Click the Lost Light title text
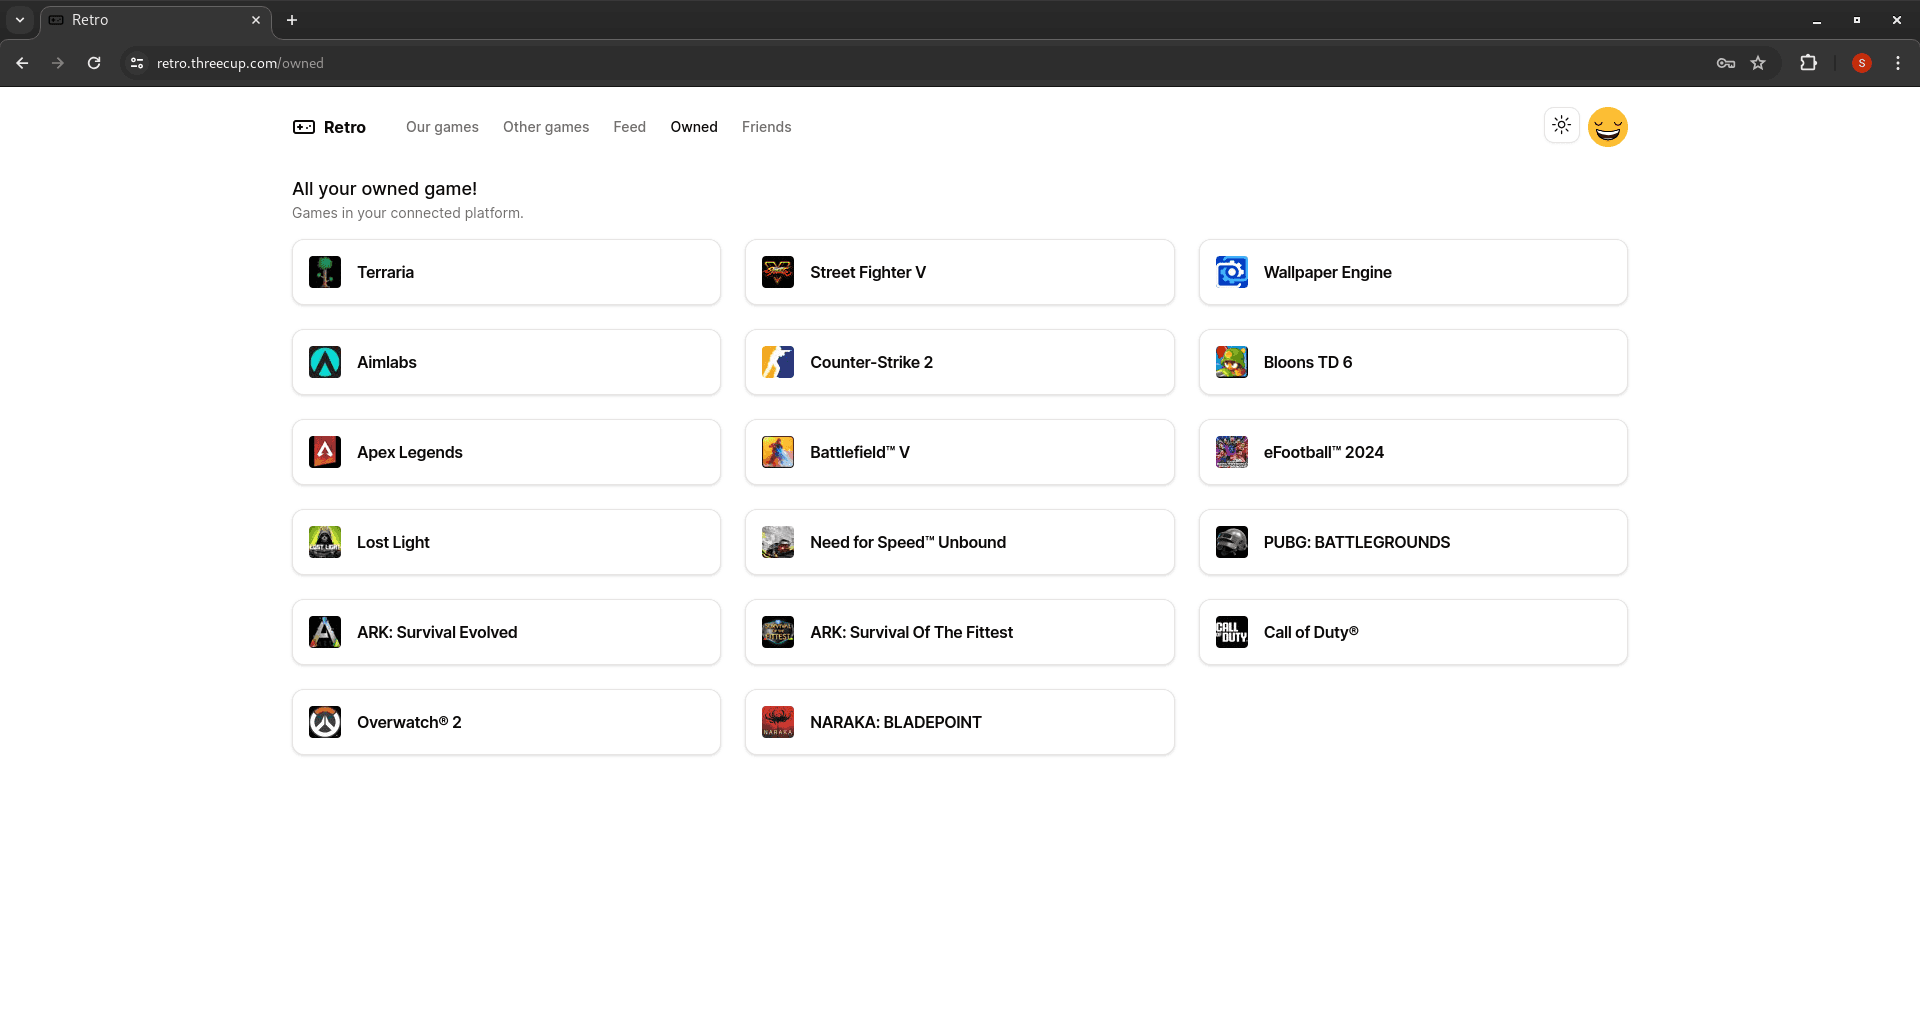Screen dimensions: 1920x1012 393,542
